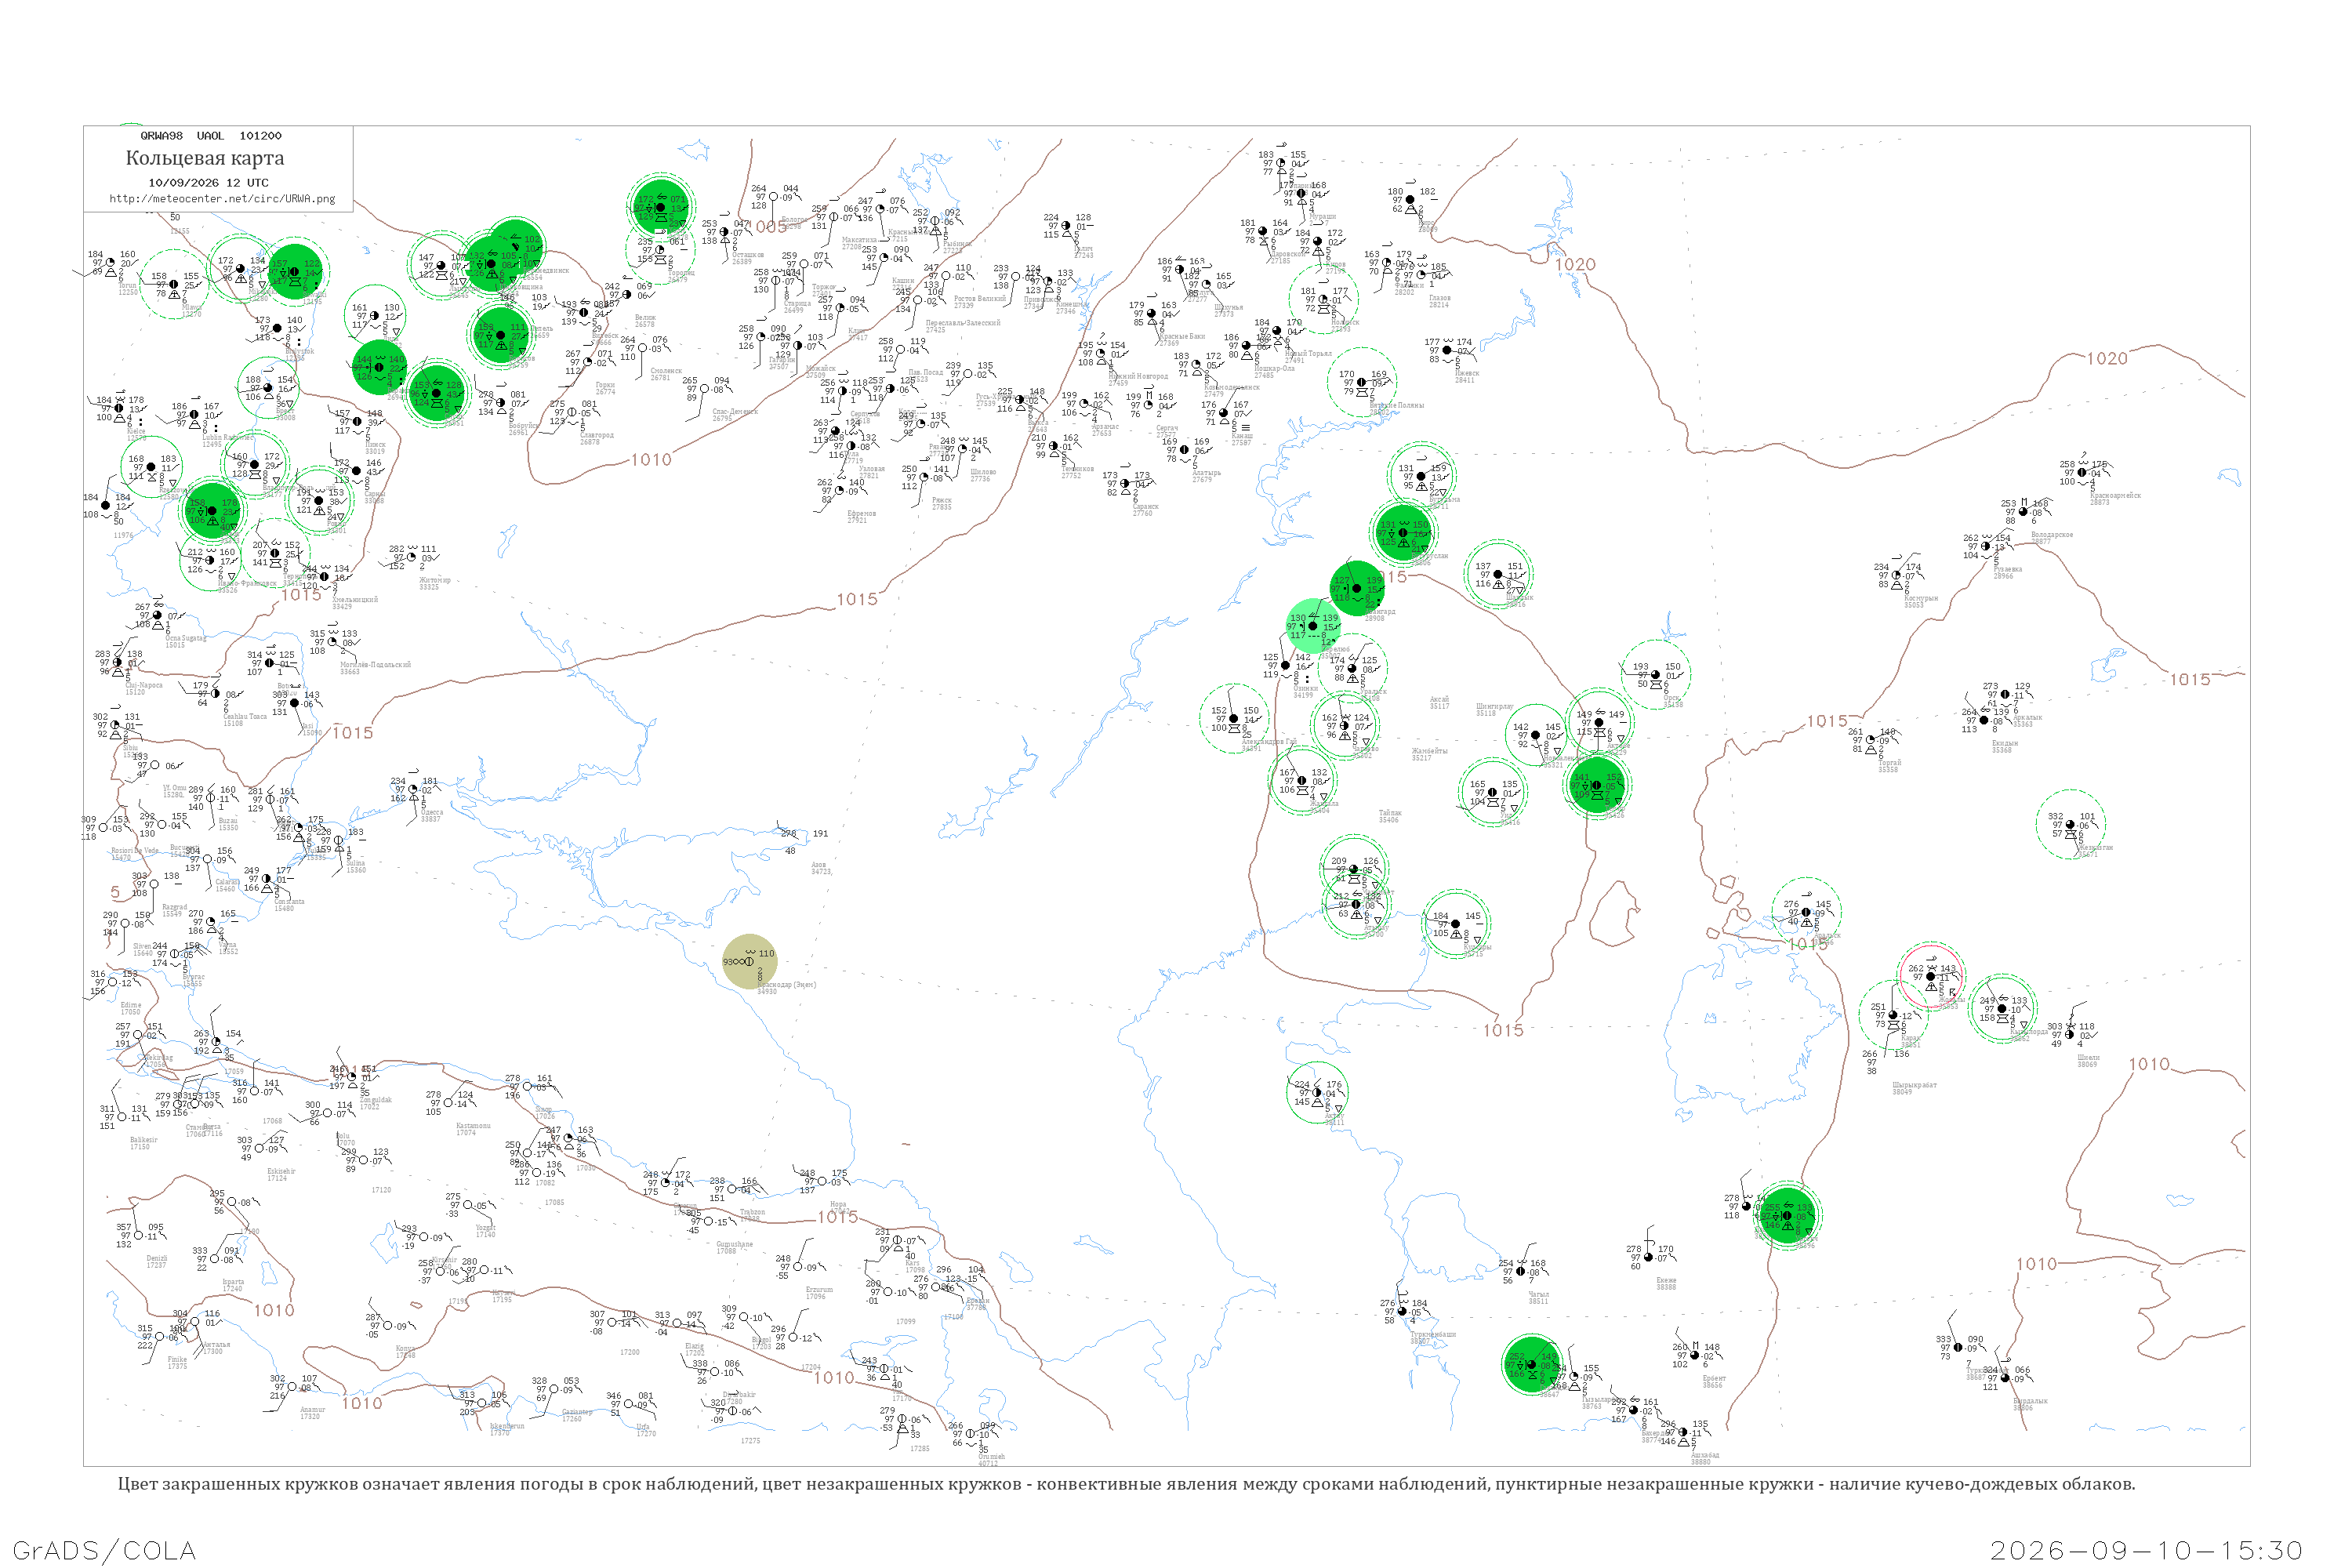Viewport: 2352px width, 1568px height.
Task: Click the QRWA98 UAOL 101200 header code
Action: point(210,136)
